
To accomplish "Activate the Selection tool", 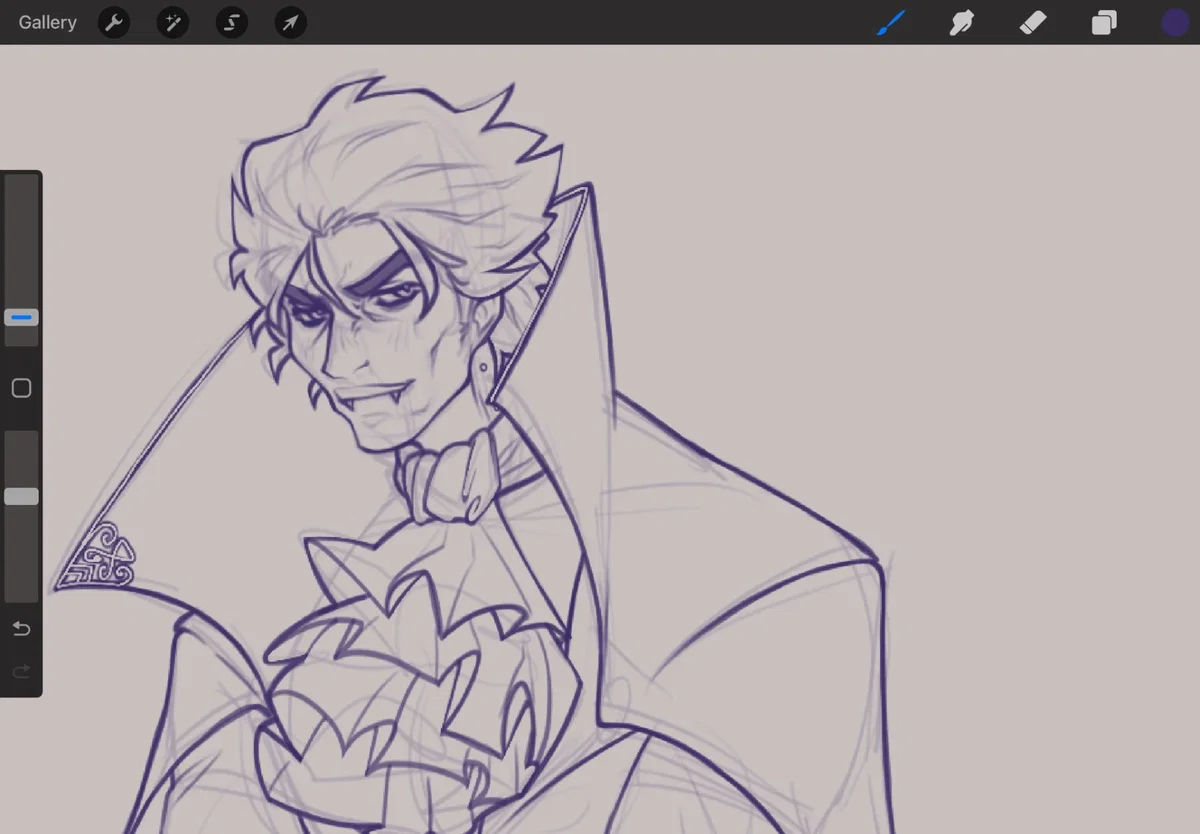I will click(x=232, y=22).
